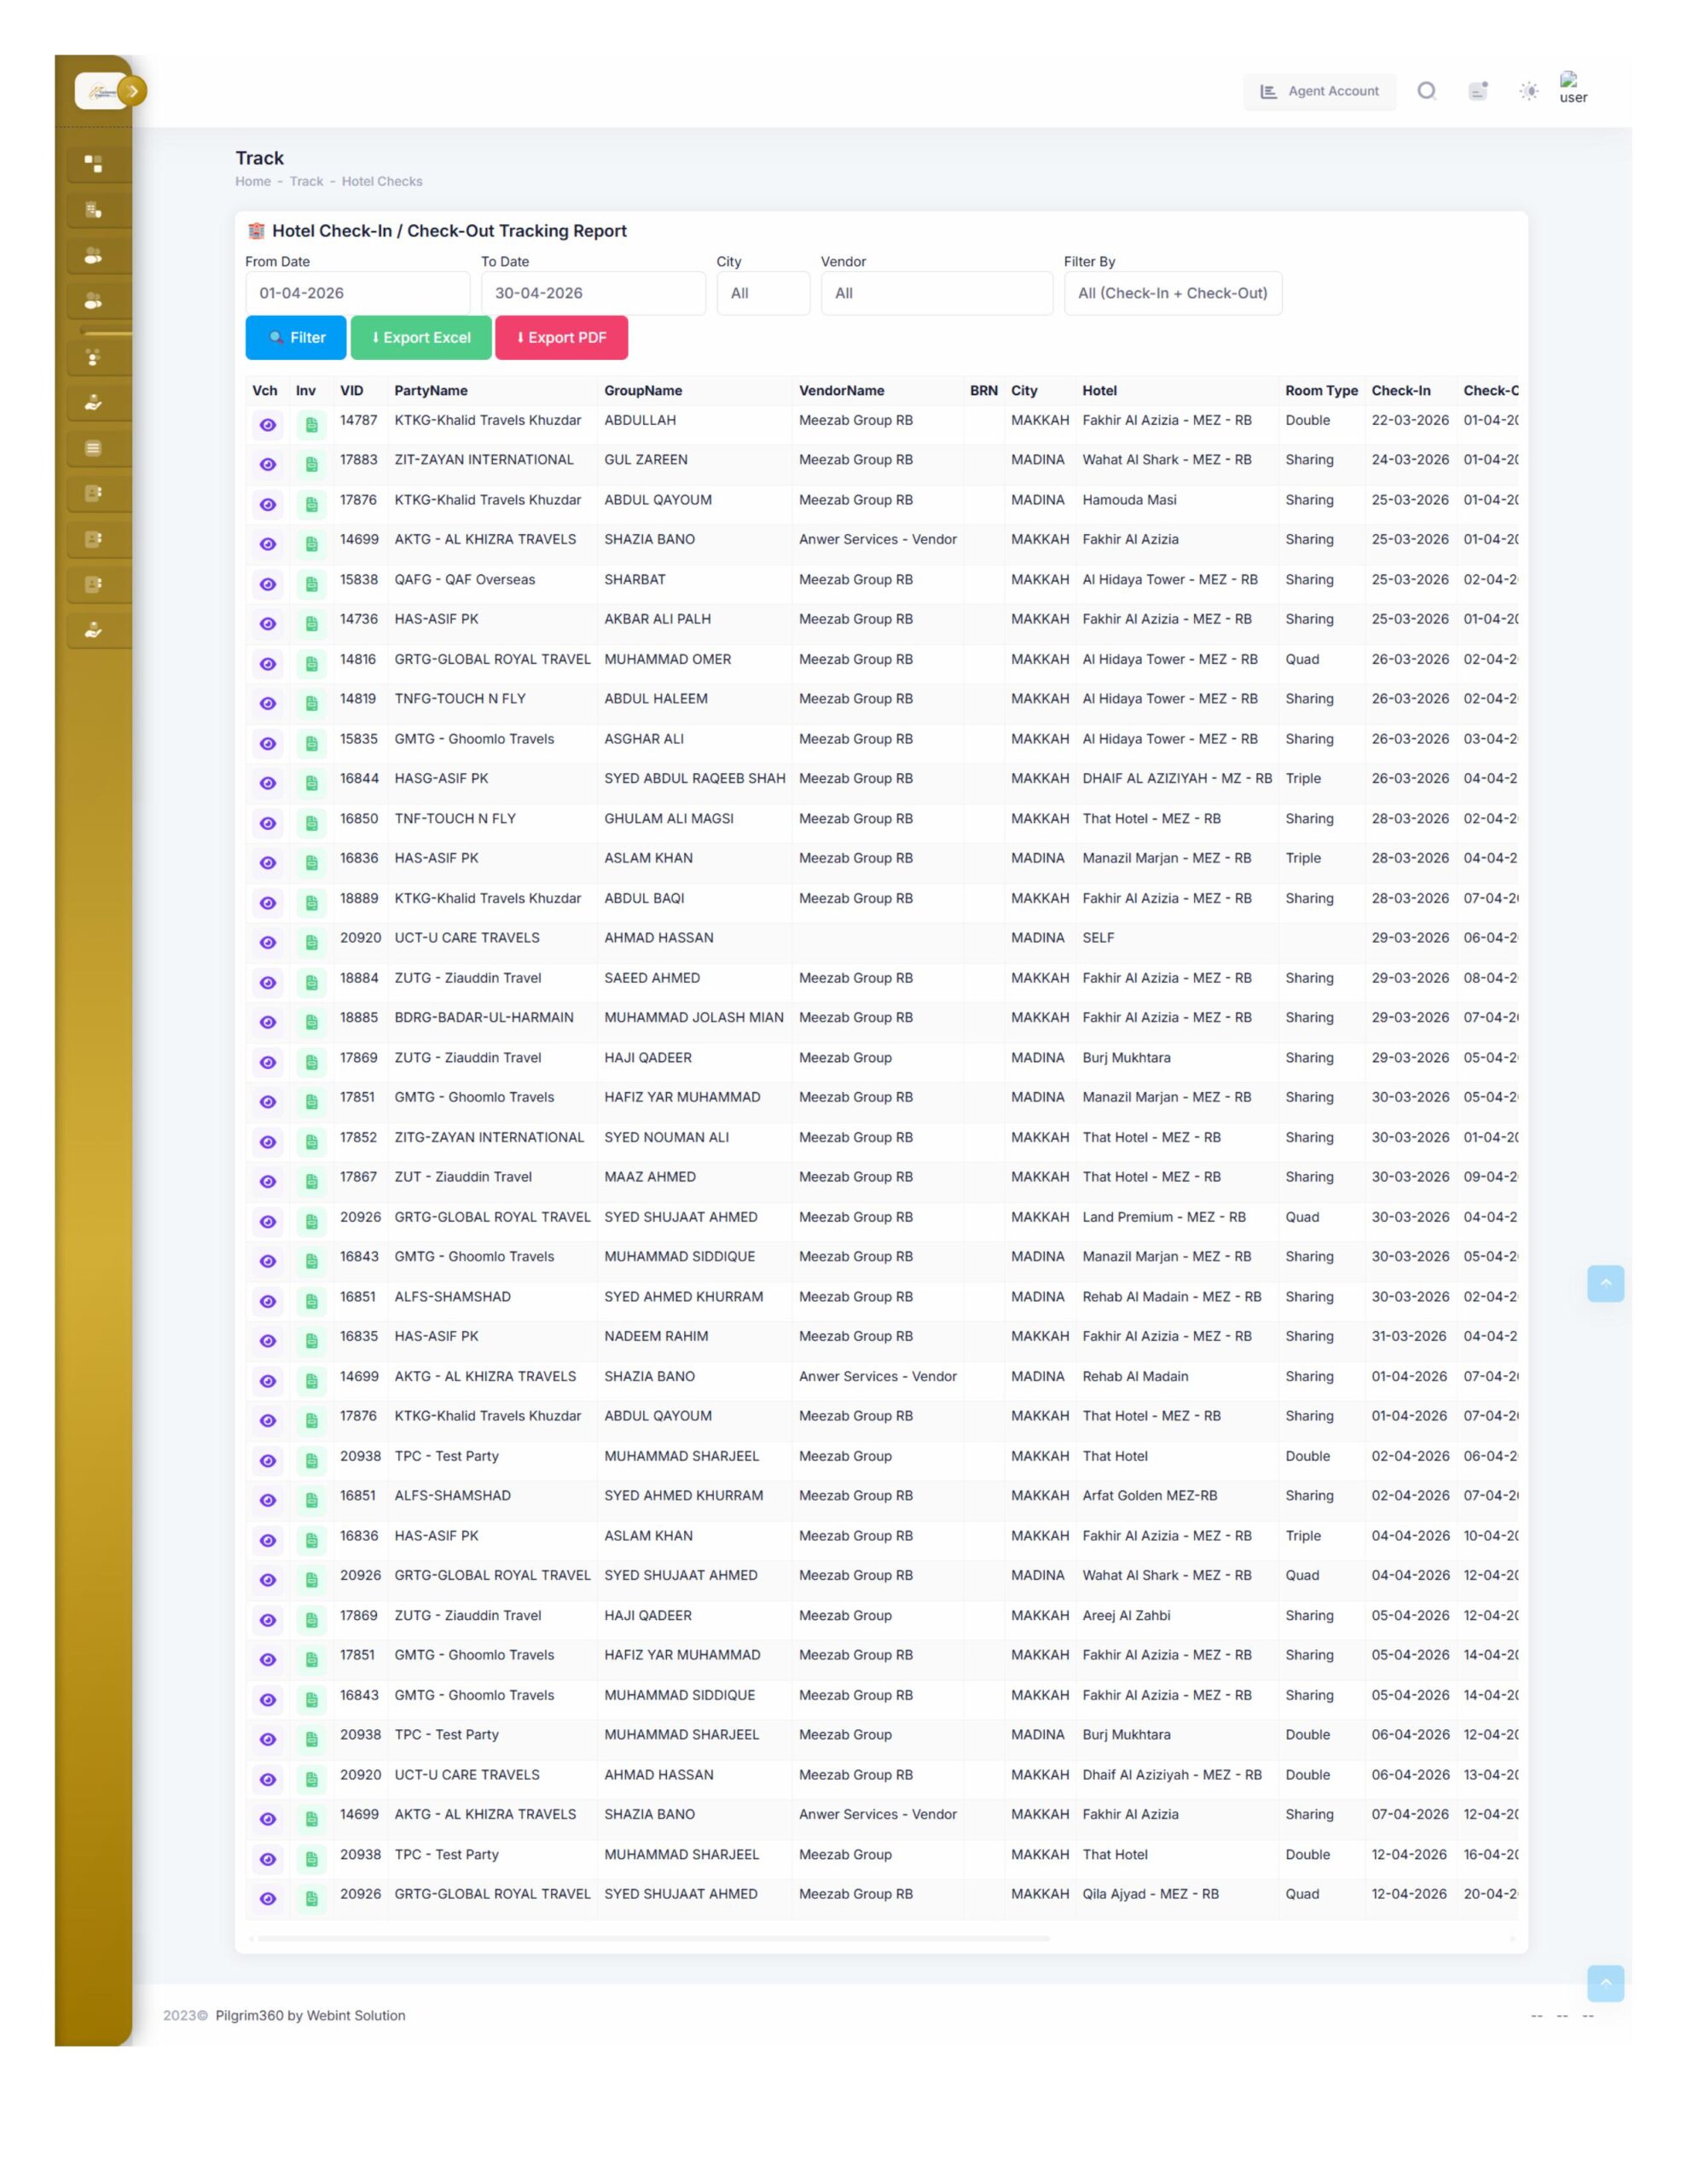Viewport: 1687px width, 2184px height.
Task: Click the search magnifier icon in header
Action: tap(1426, 91)
